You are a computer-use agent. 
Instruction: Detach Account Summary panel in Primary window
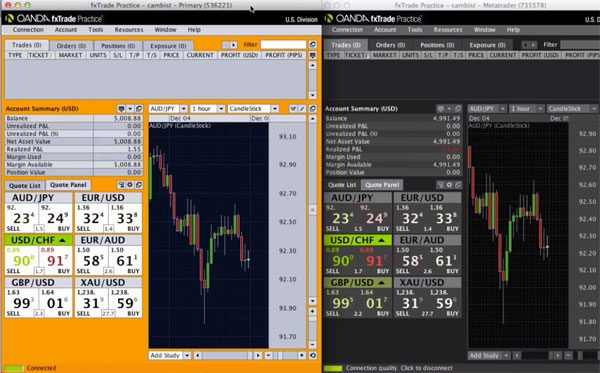coord(139,109)
